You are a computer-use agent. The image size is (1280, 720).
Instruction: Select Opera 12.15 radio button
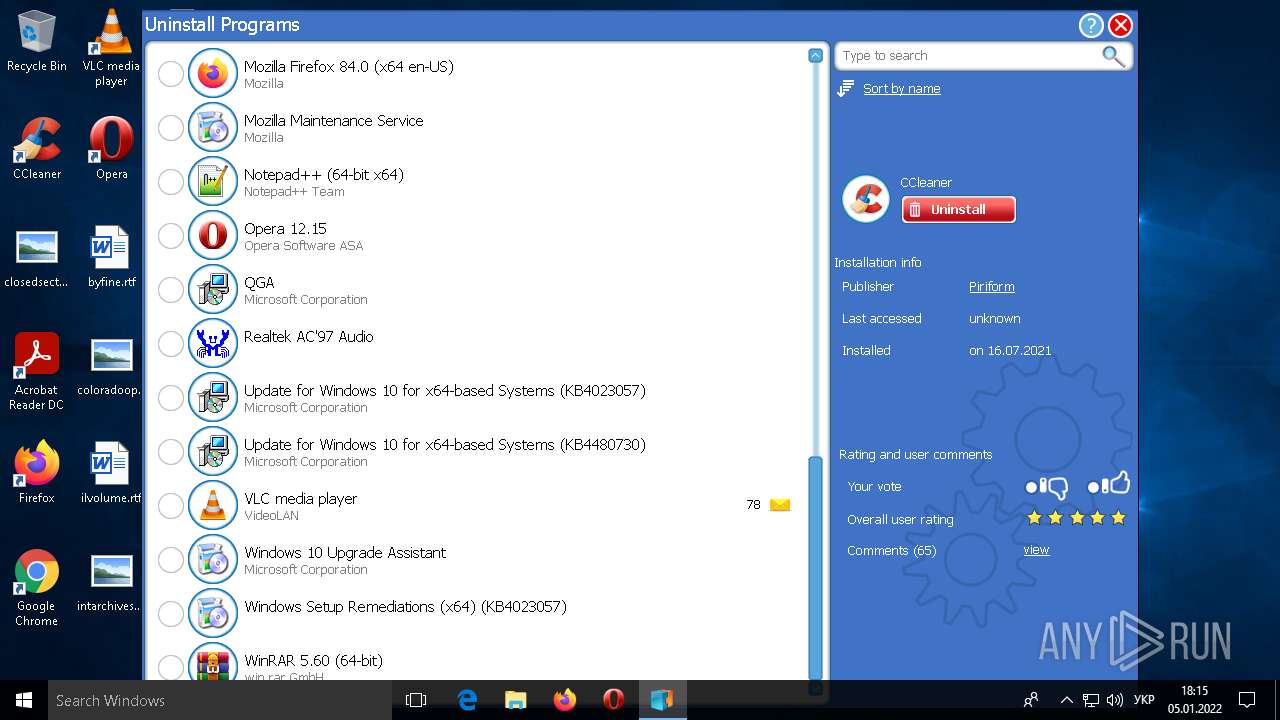[171, 236]
